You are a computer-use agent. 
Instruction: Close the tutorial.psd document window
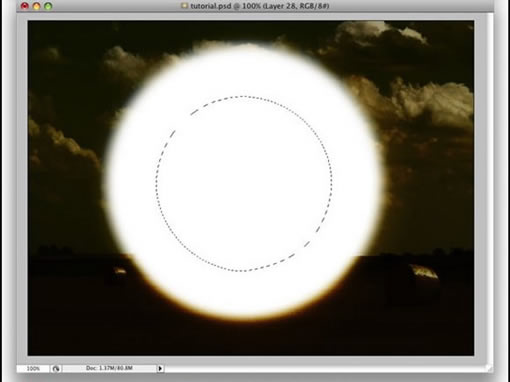[x=25, y=6]
